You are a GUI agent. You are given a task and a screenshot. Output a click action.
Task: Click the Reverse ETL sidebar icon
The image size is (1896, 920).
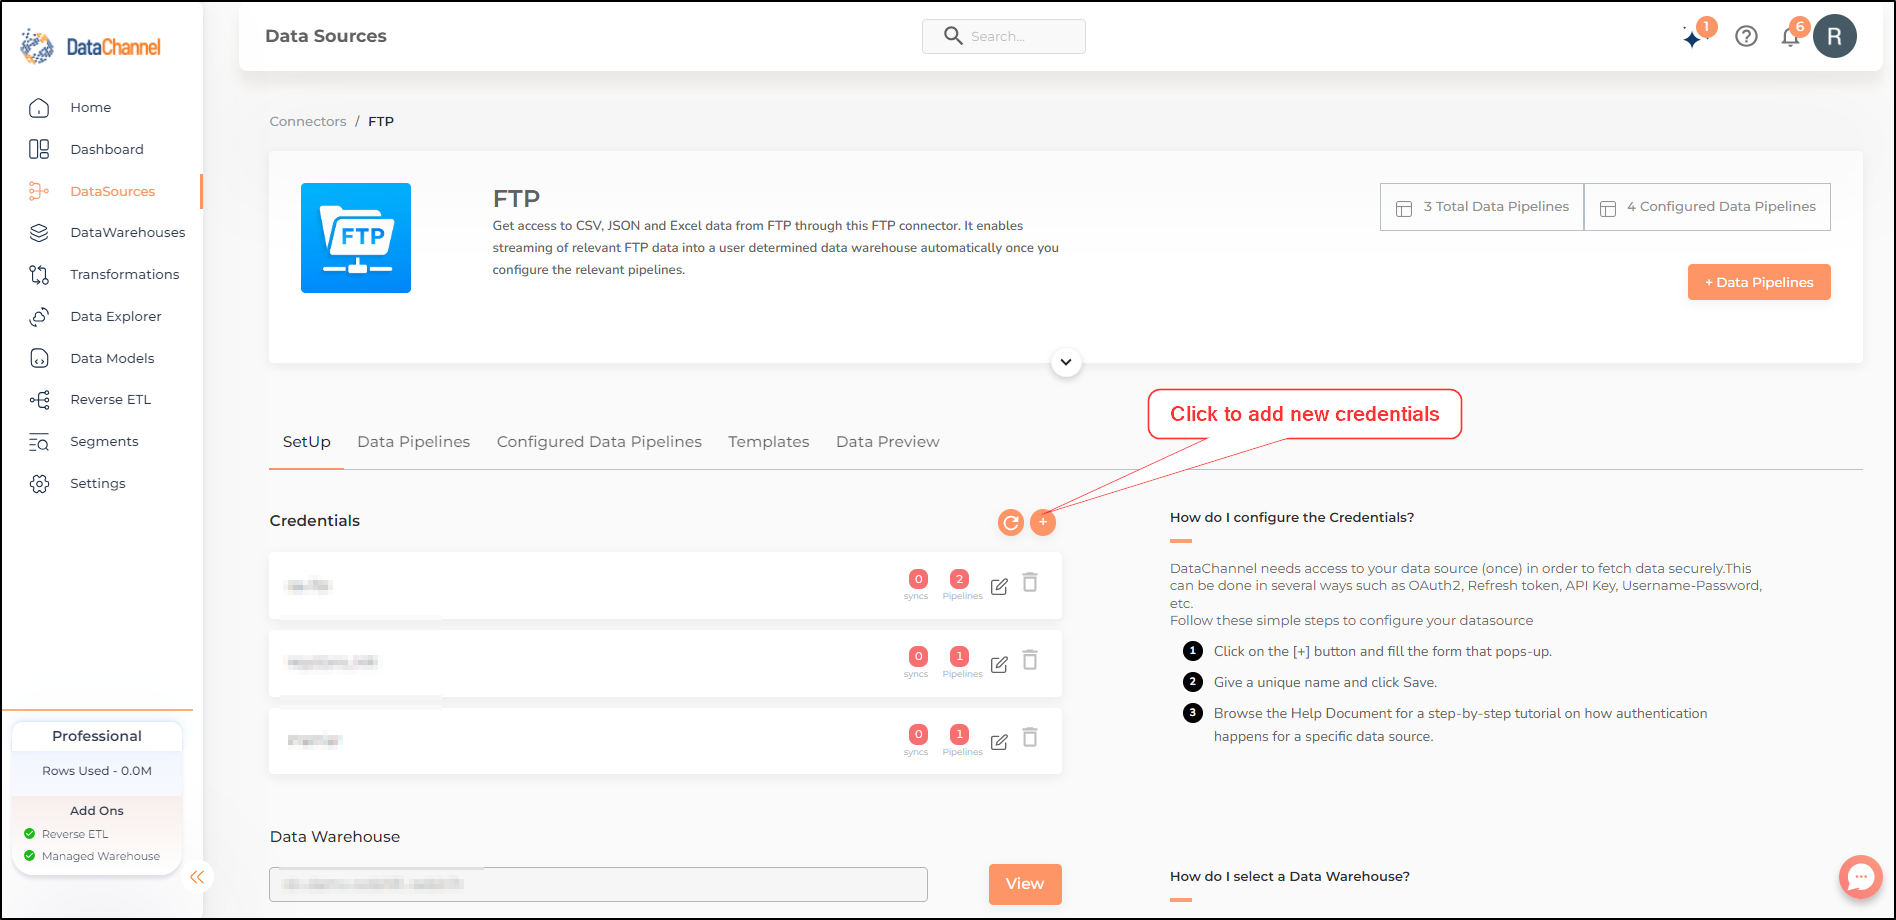click(x=39, y=400)
